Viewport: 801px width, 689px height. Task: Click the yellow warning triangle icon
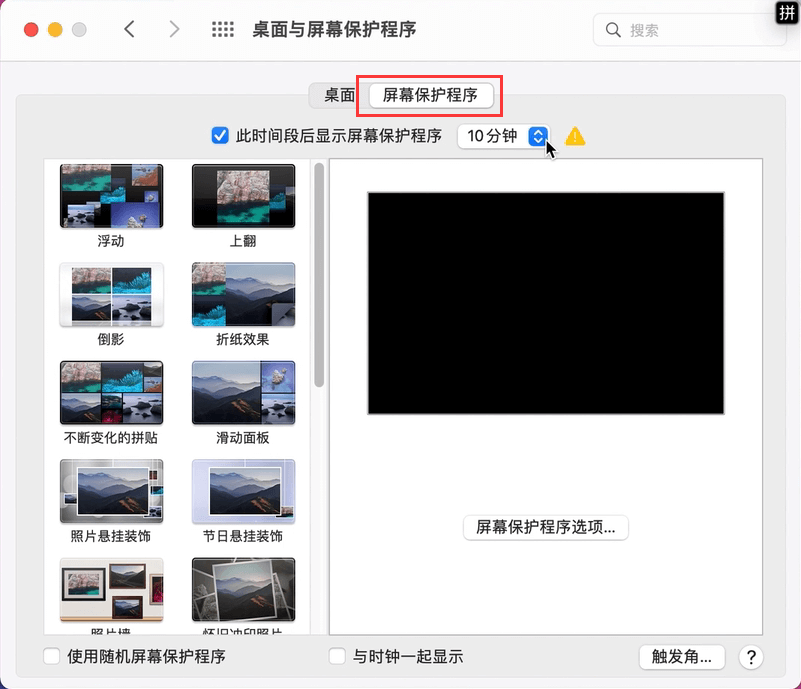click(x=575, y=136)
